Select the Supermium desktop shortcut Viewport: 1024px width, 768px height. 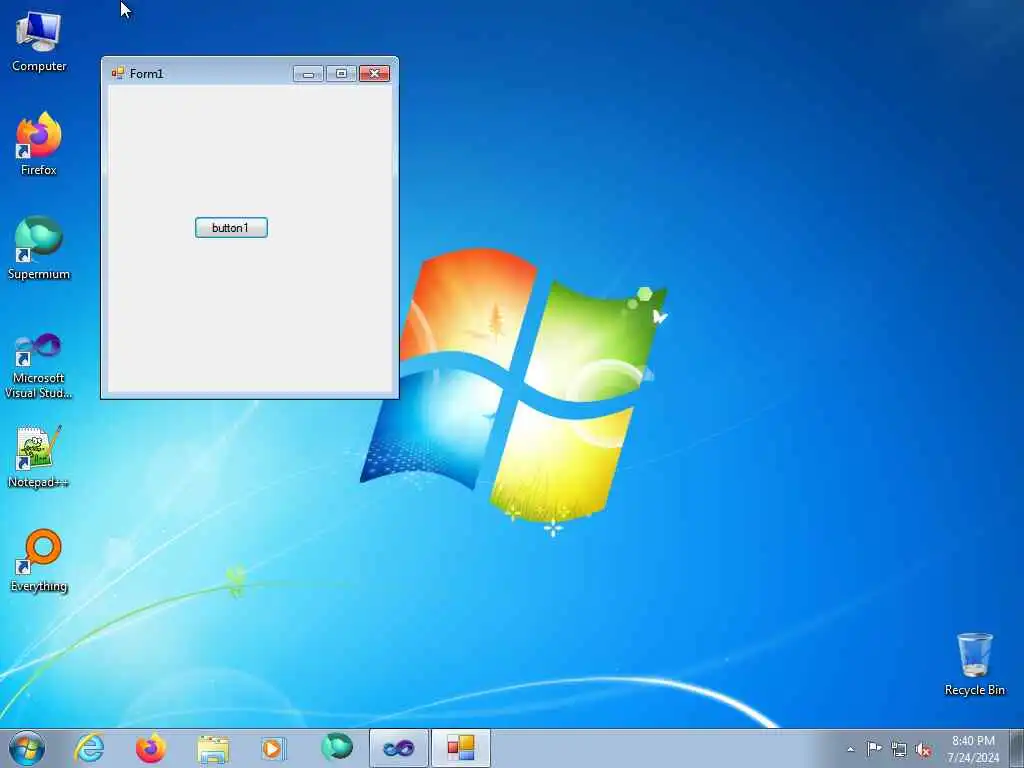click(39, 248)
